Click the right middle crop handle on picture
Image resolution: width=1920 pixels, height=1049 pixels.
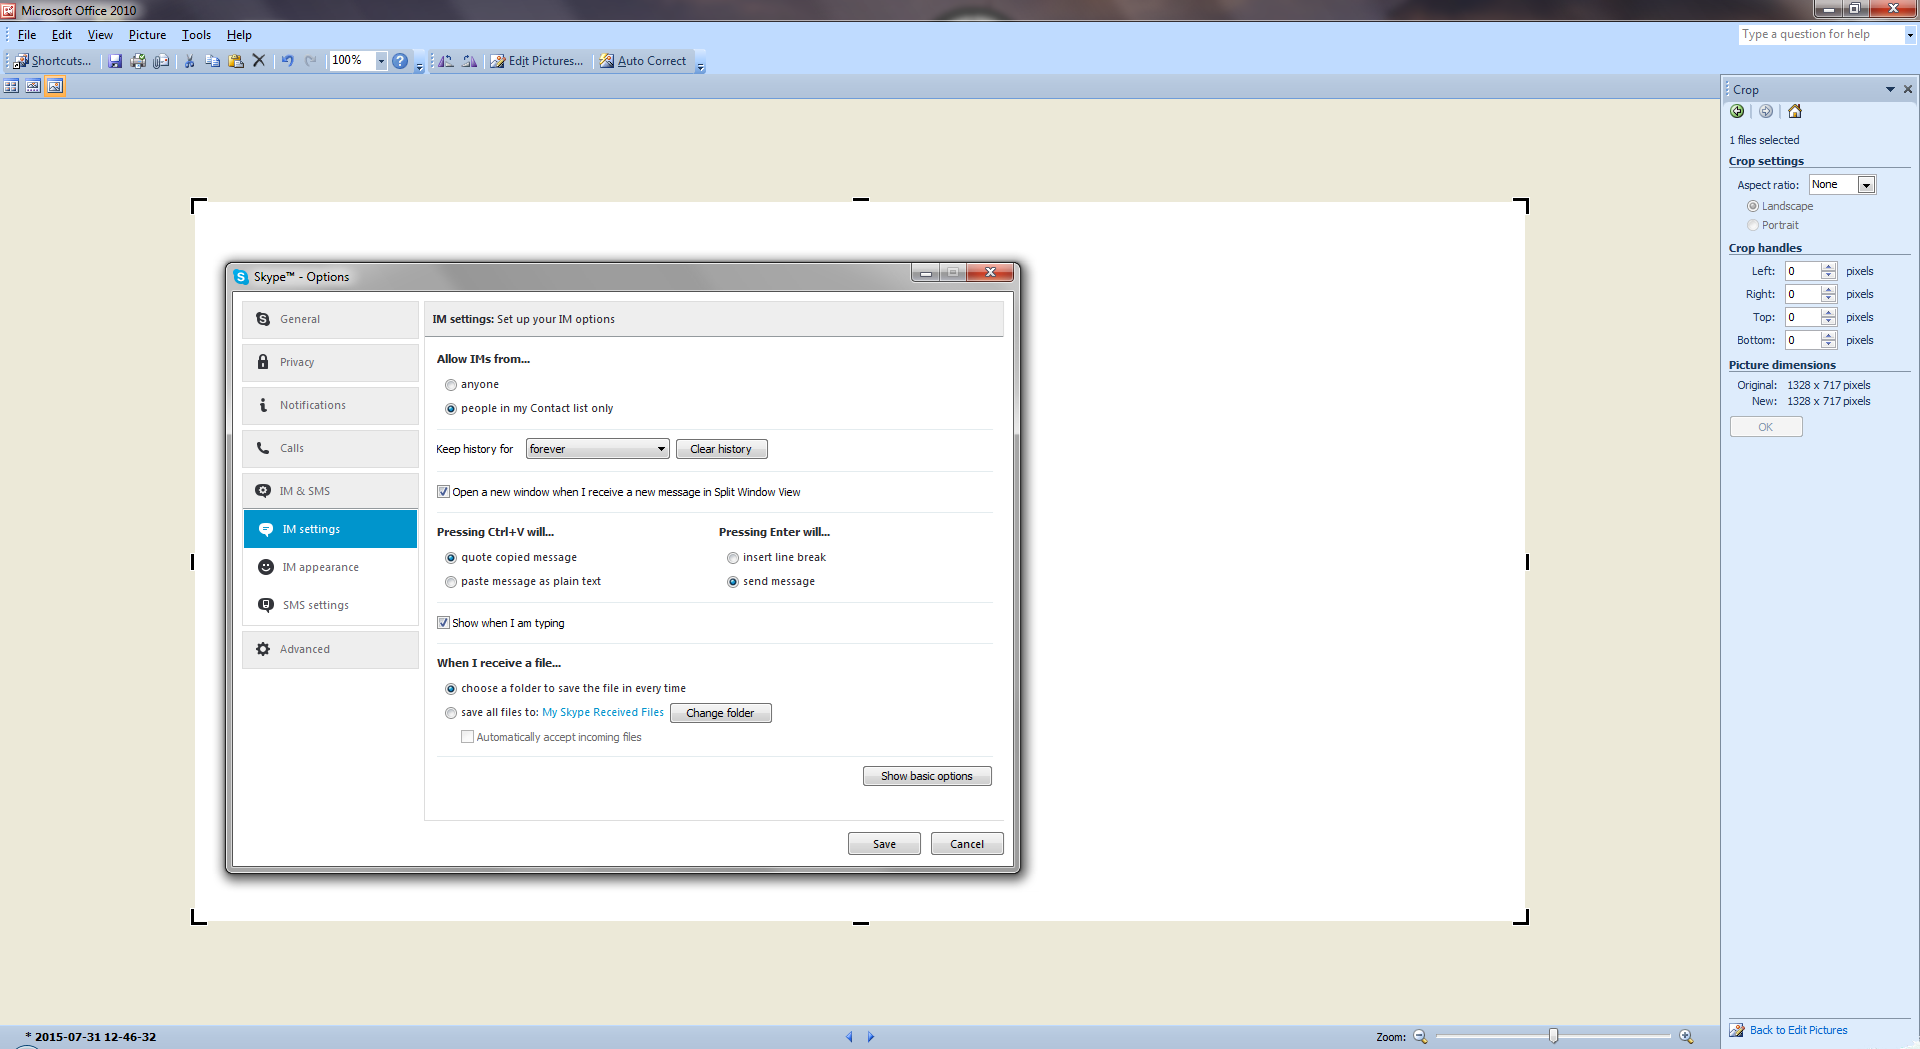tap(1527, 562)
